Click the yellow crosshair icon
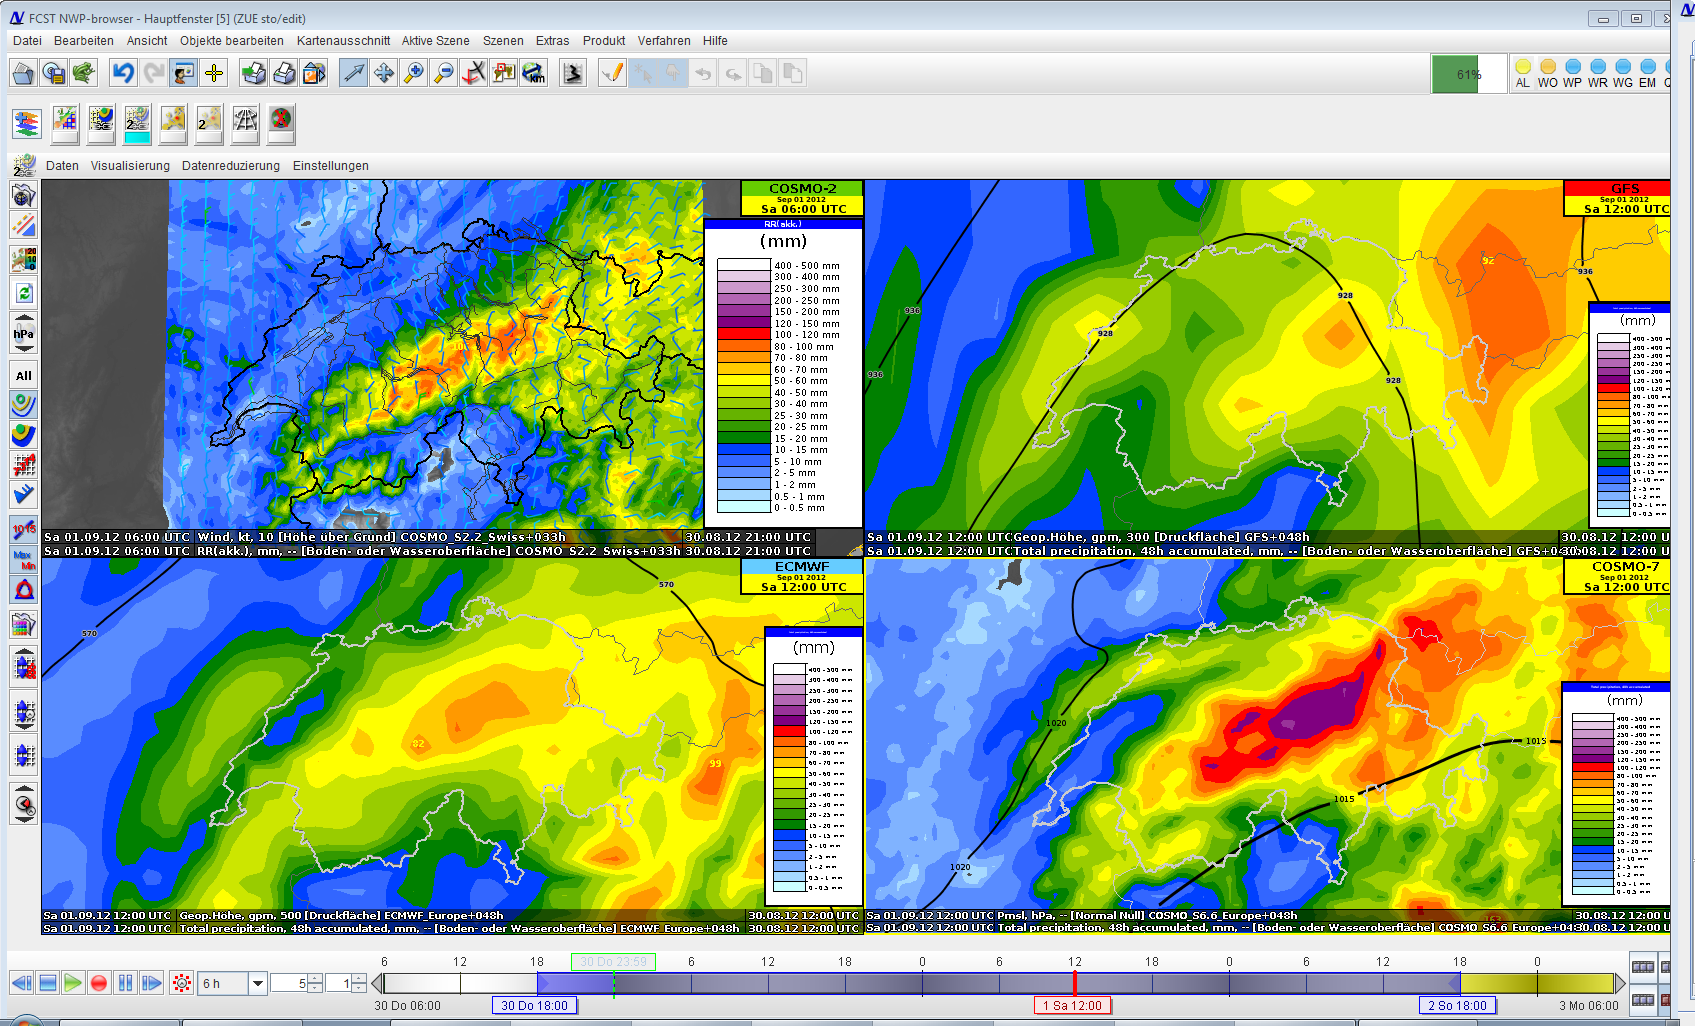 point(214,73)
